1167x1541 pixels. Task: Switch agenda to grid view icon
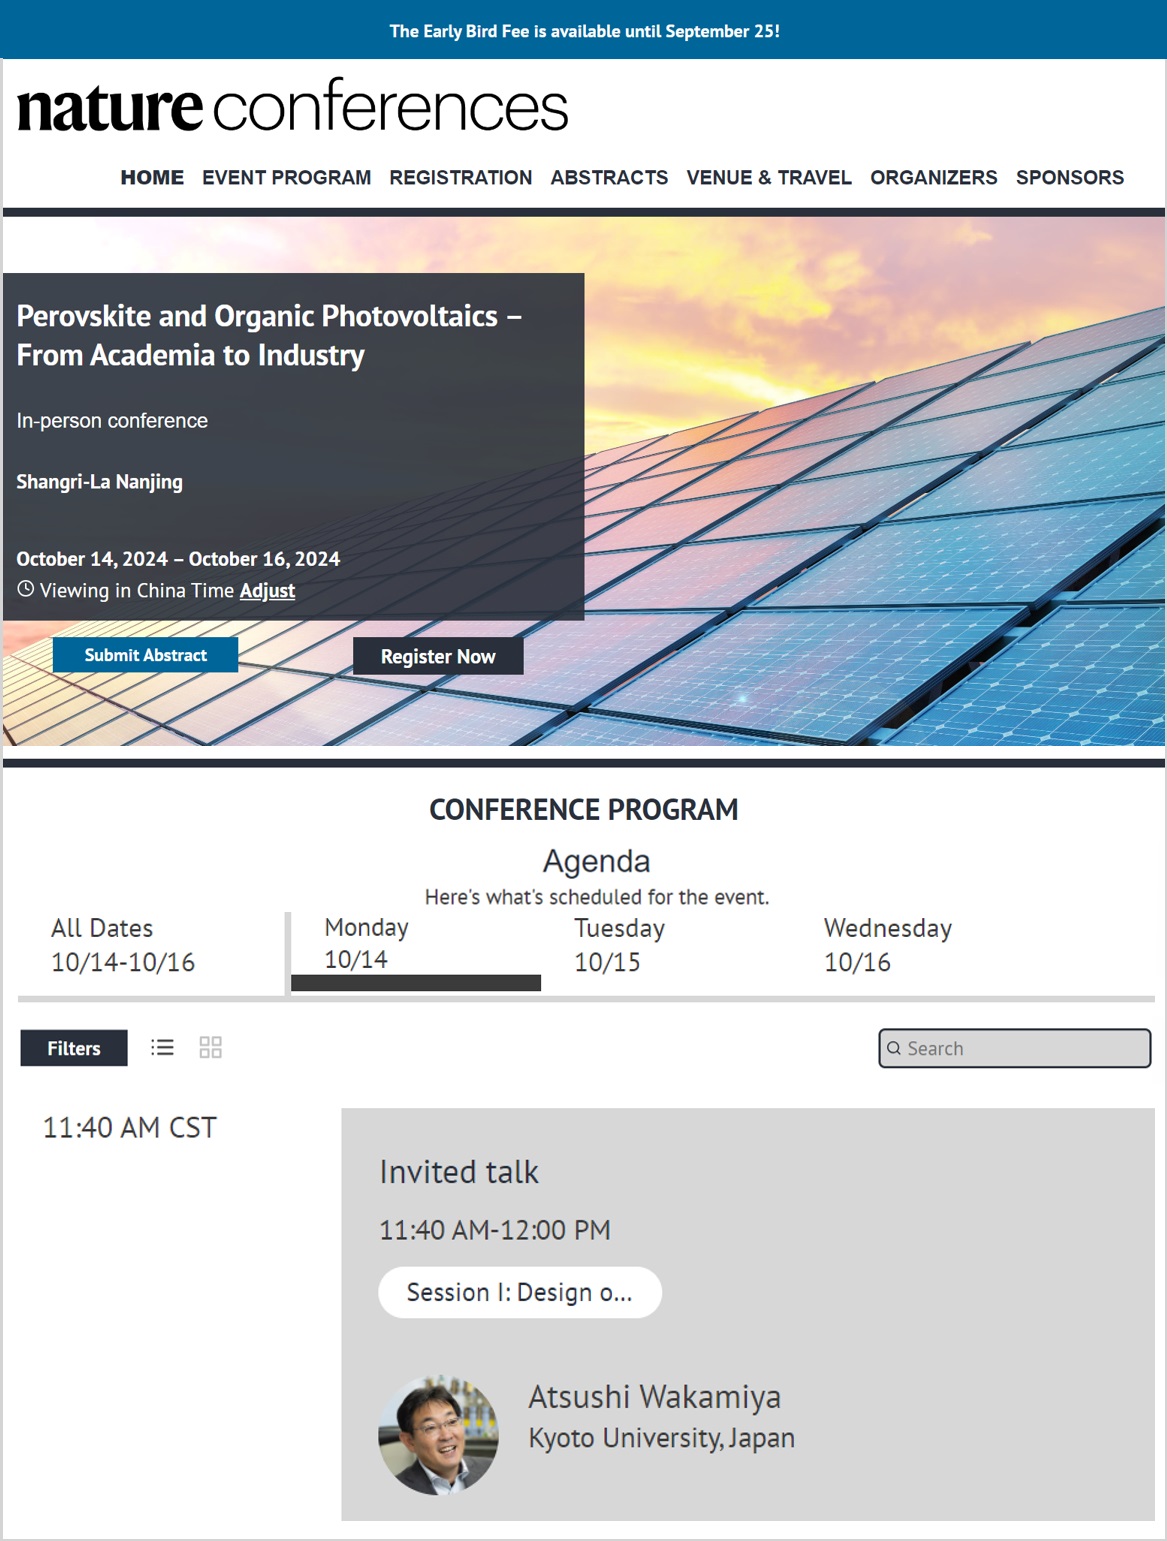click(x=210, y=1047)
